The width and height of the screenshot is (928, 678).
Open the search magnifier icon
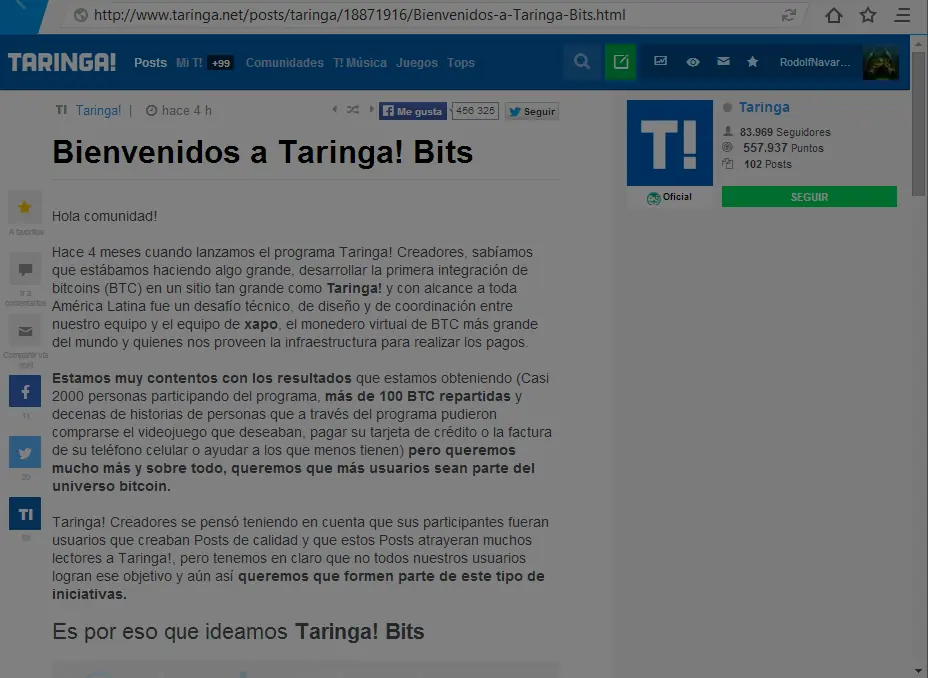582,62
